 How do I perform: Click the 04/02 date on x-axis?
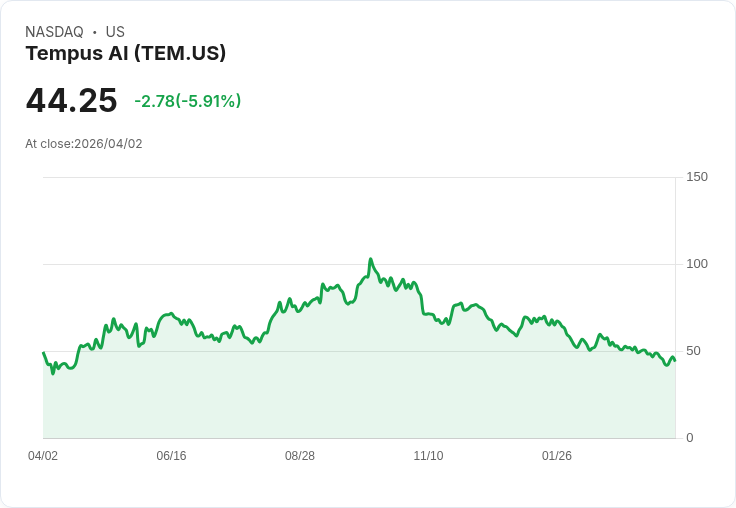pos(43,456)
